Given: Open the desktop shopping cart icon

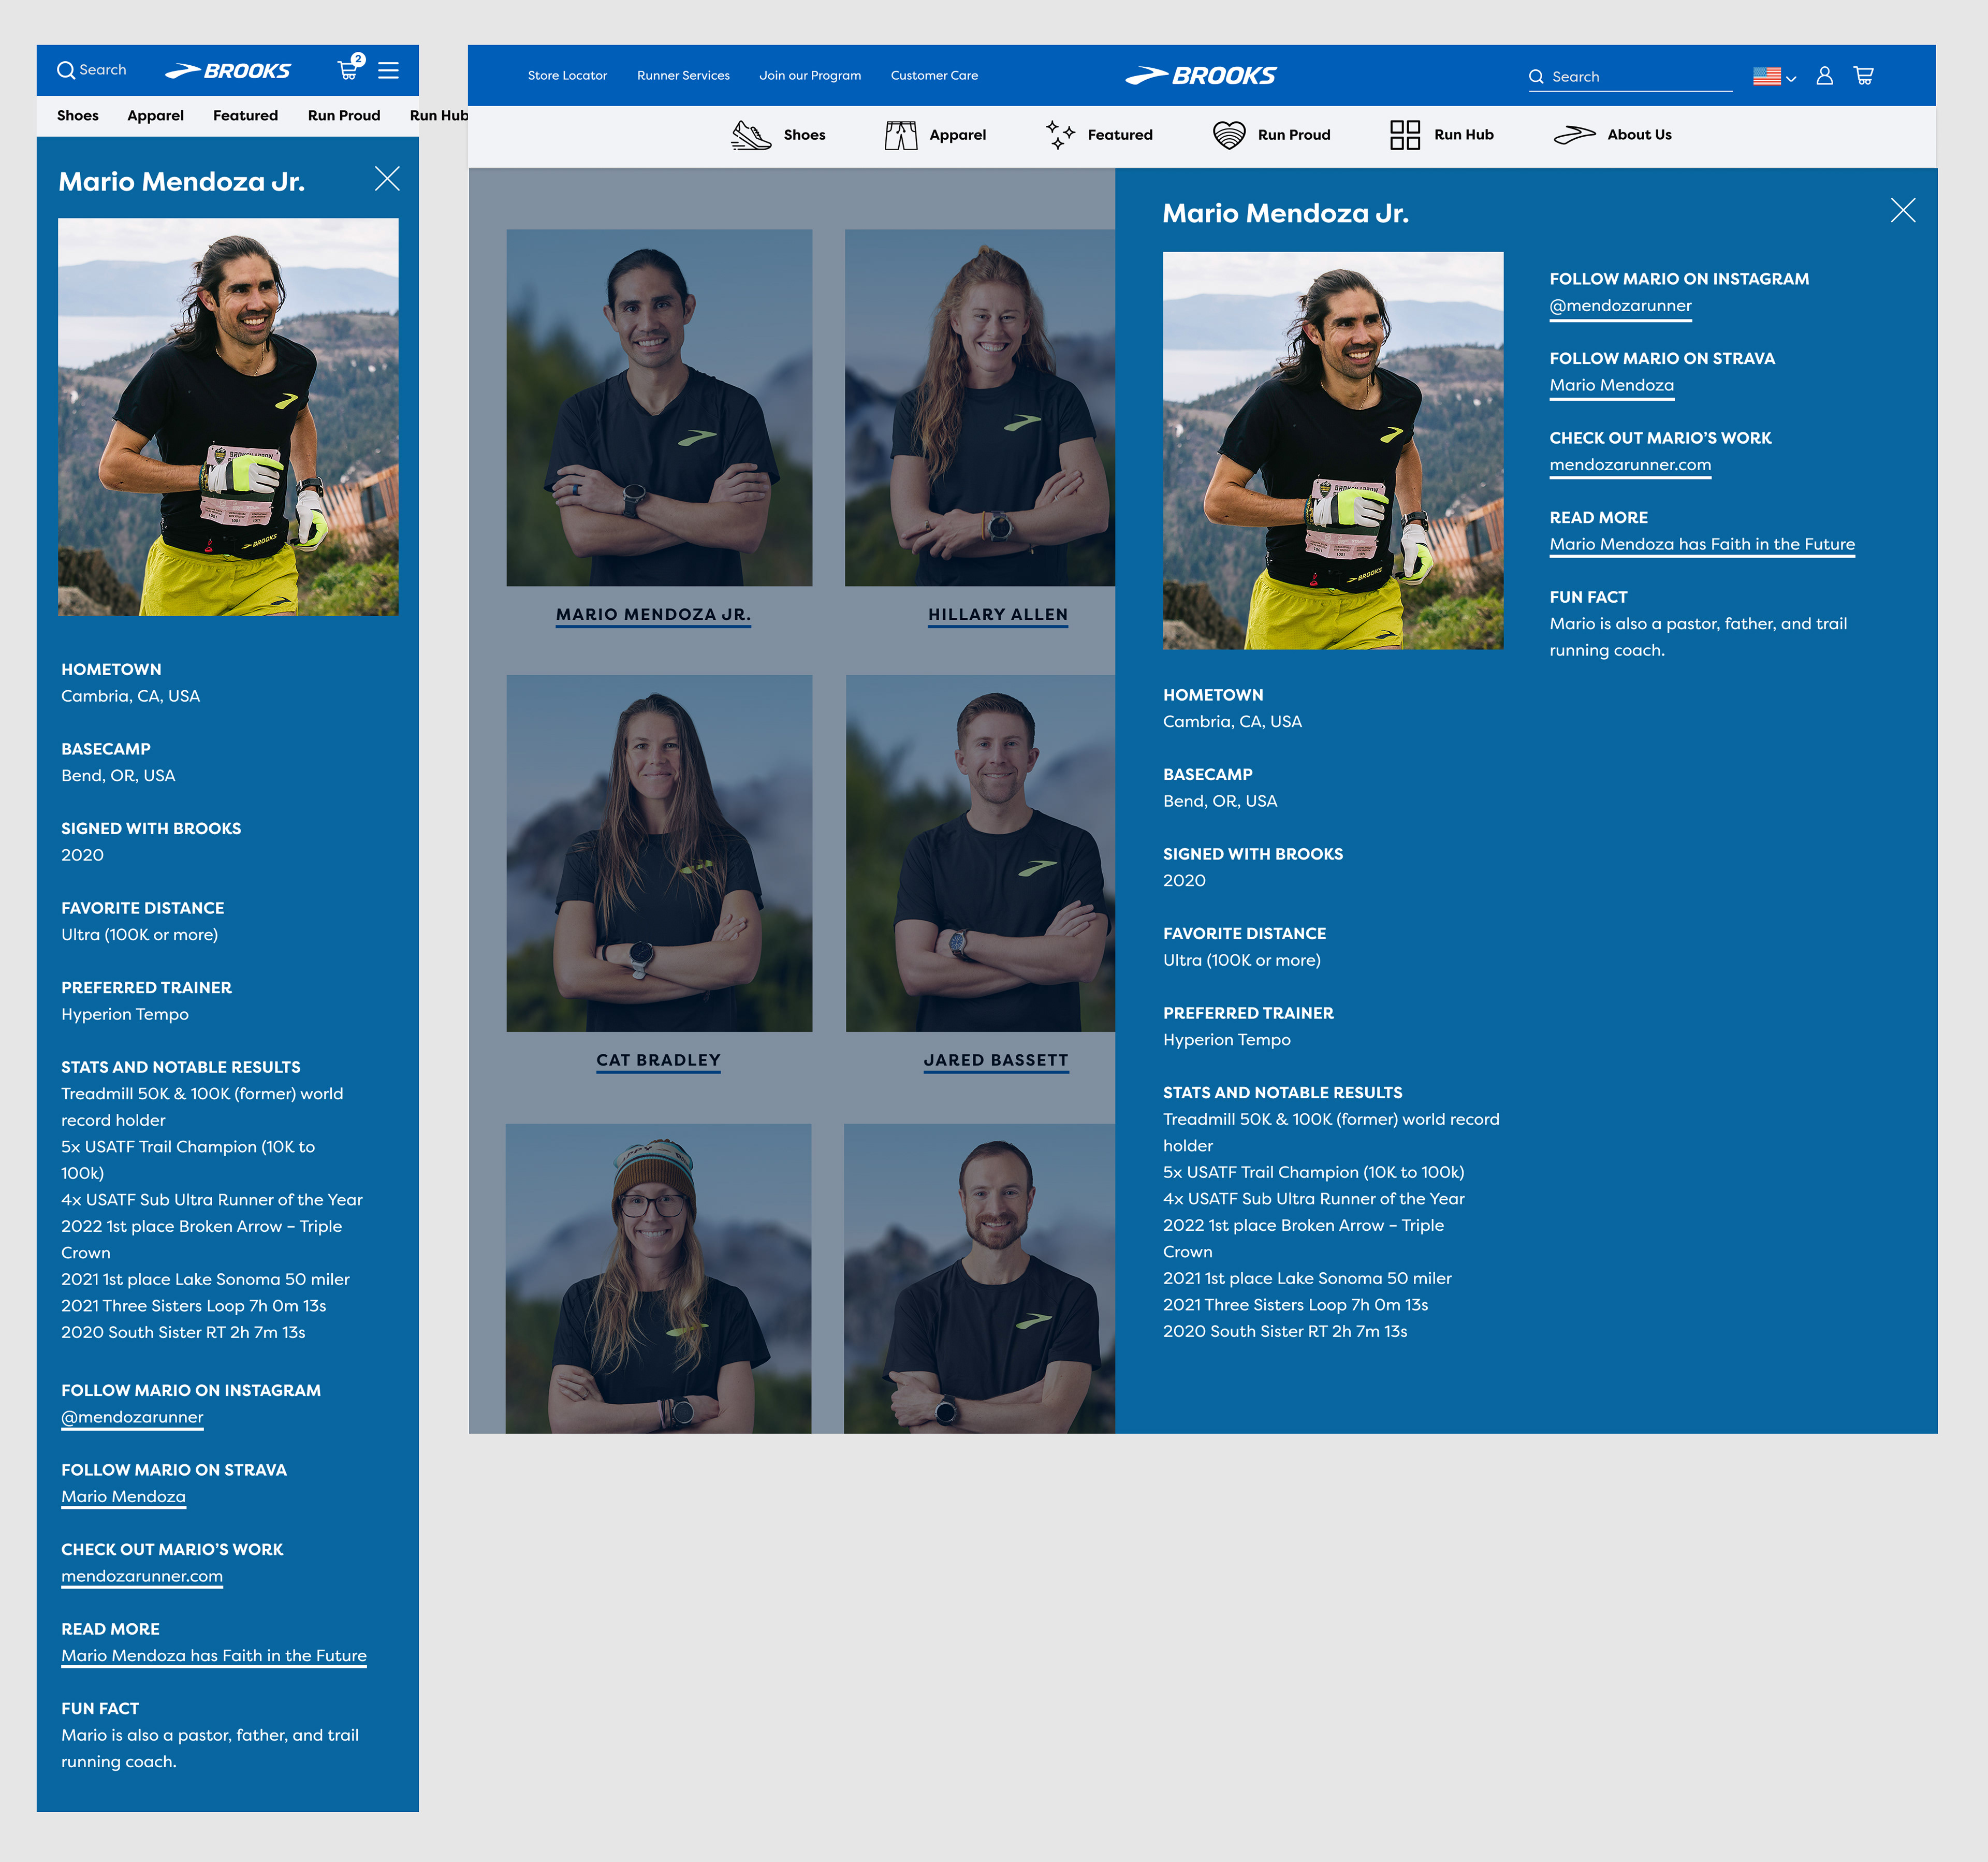Looking at the screenshot, I should point(1863,76).
